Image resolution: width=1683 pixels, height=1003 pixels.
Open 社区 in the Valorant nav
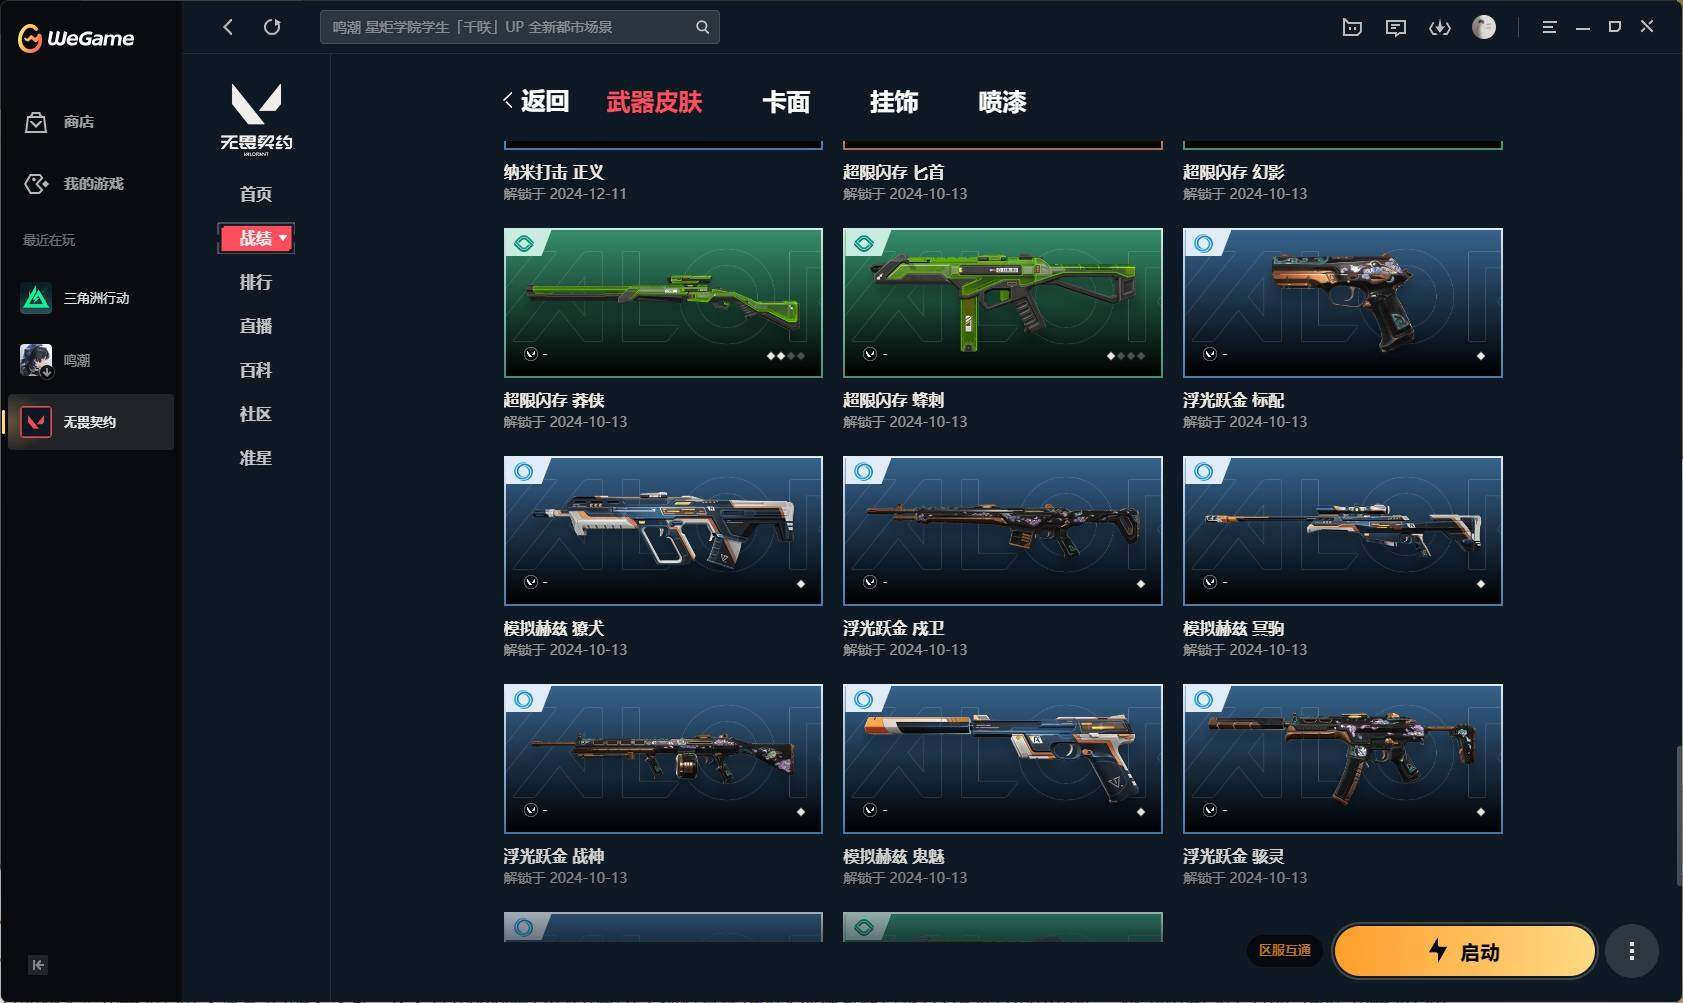tap(256, 414)
